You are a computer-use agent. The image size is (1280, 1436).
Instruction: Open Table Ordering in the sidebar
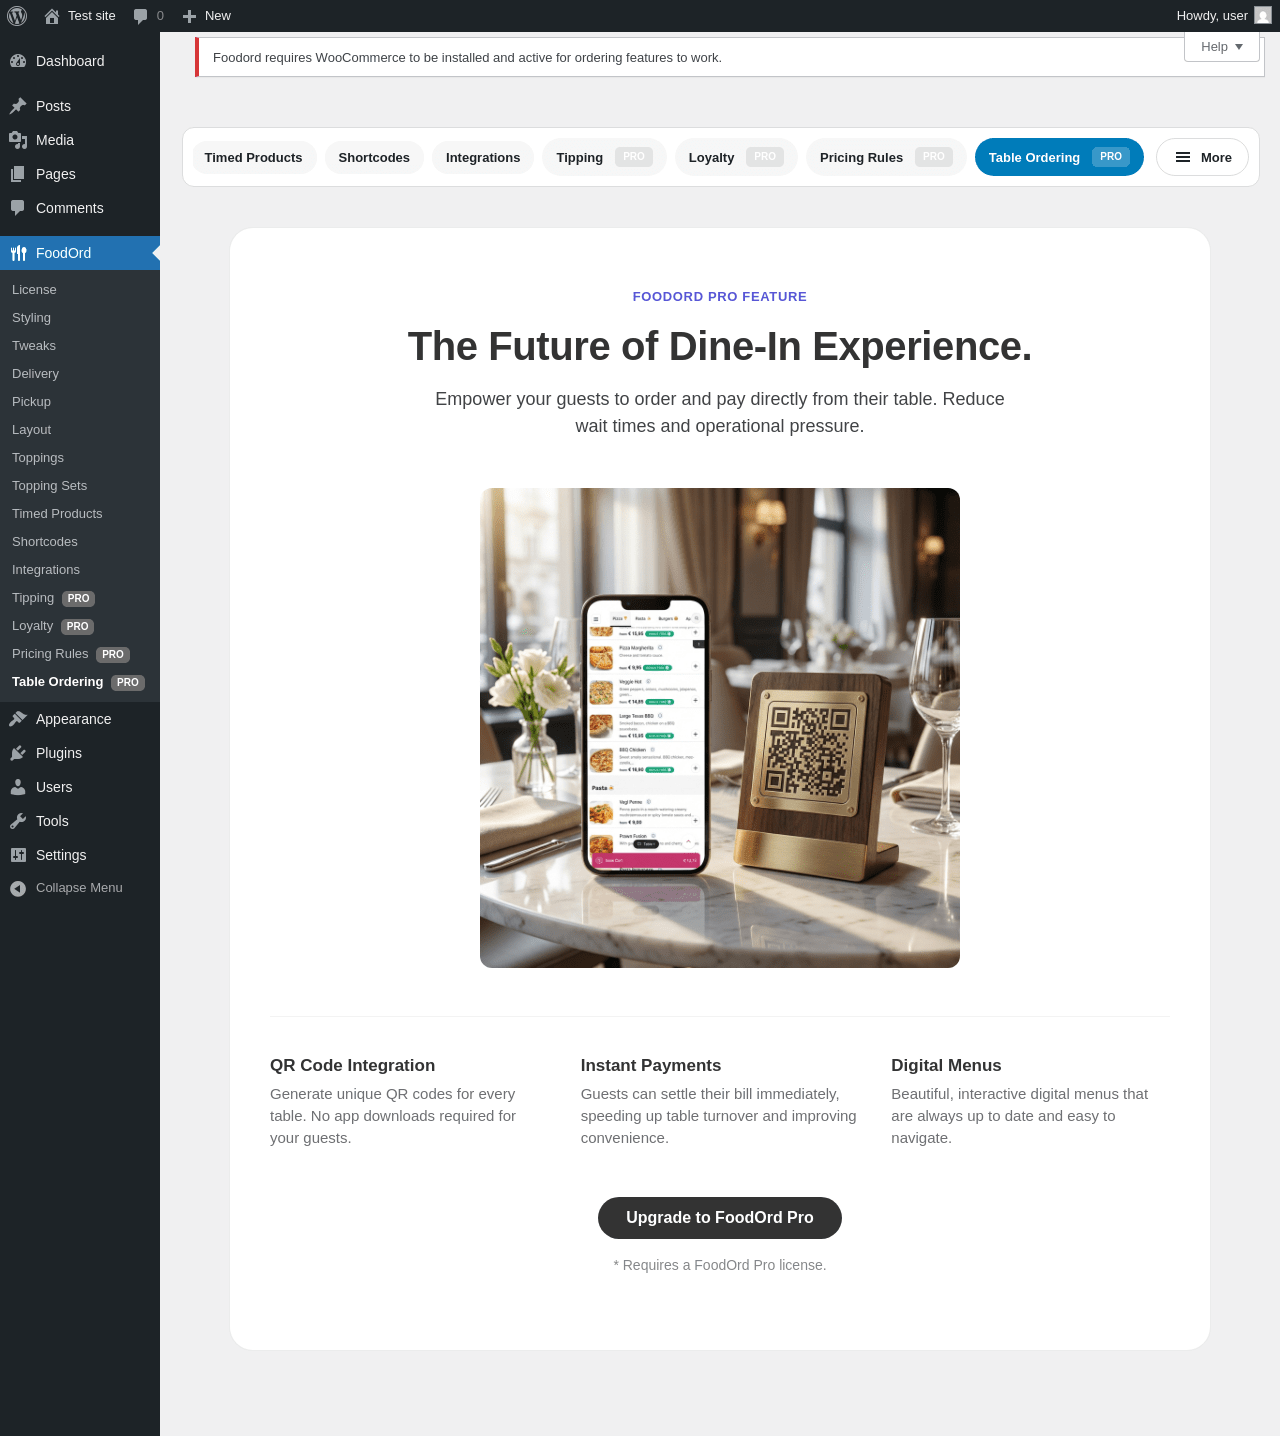(x=78, y=682)
